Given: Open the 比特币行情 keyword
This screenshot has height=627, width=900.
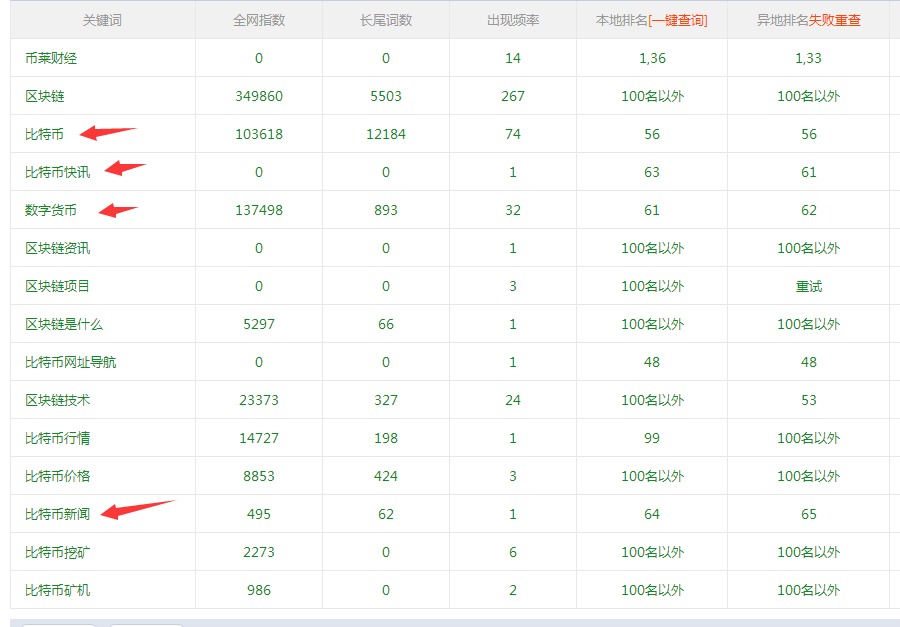Looking at the screenshot, I should point(57,438).
